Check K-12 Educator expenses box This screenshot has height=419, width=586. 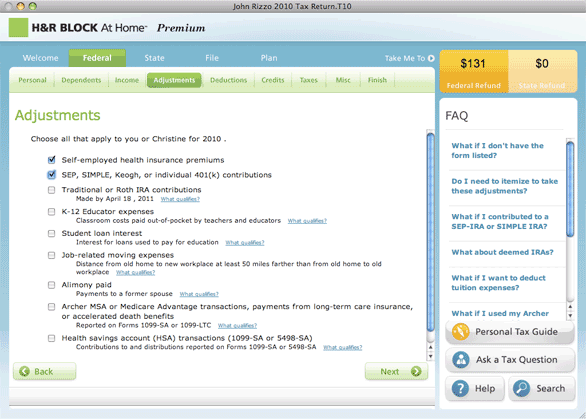tap(52, 212)
